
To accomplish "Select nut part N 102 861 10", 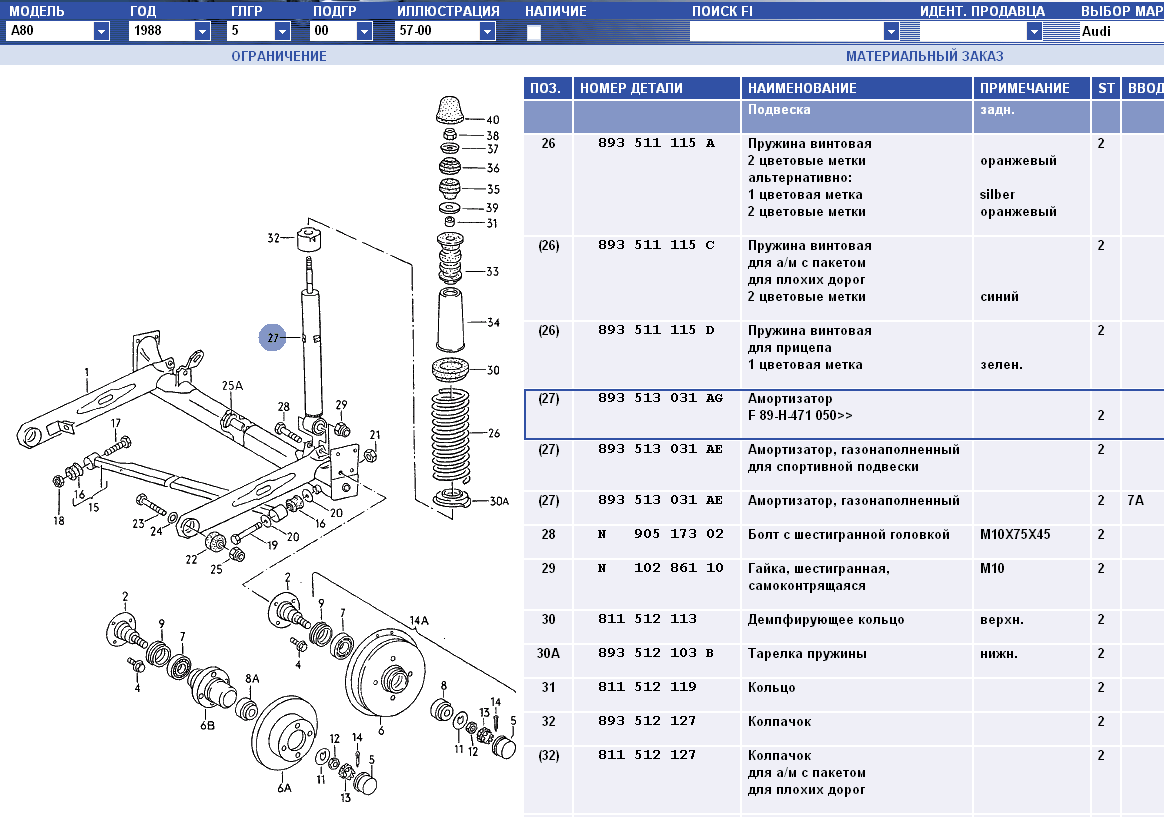I will (x=661, y=568).
